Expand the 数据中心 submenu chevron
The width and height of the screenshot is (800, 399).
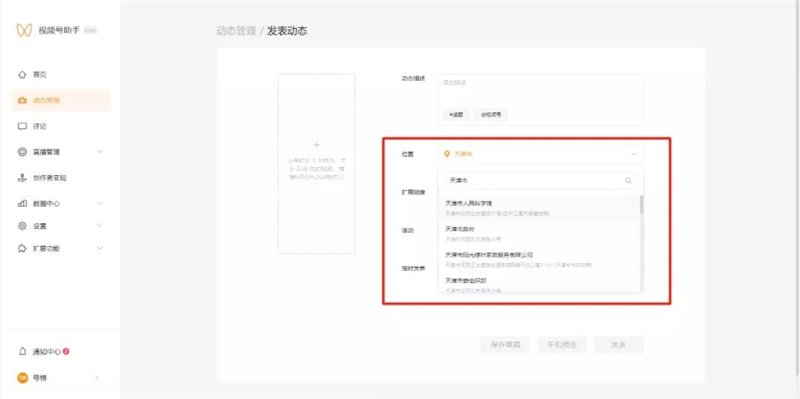(x=99, y=203)
